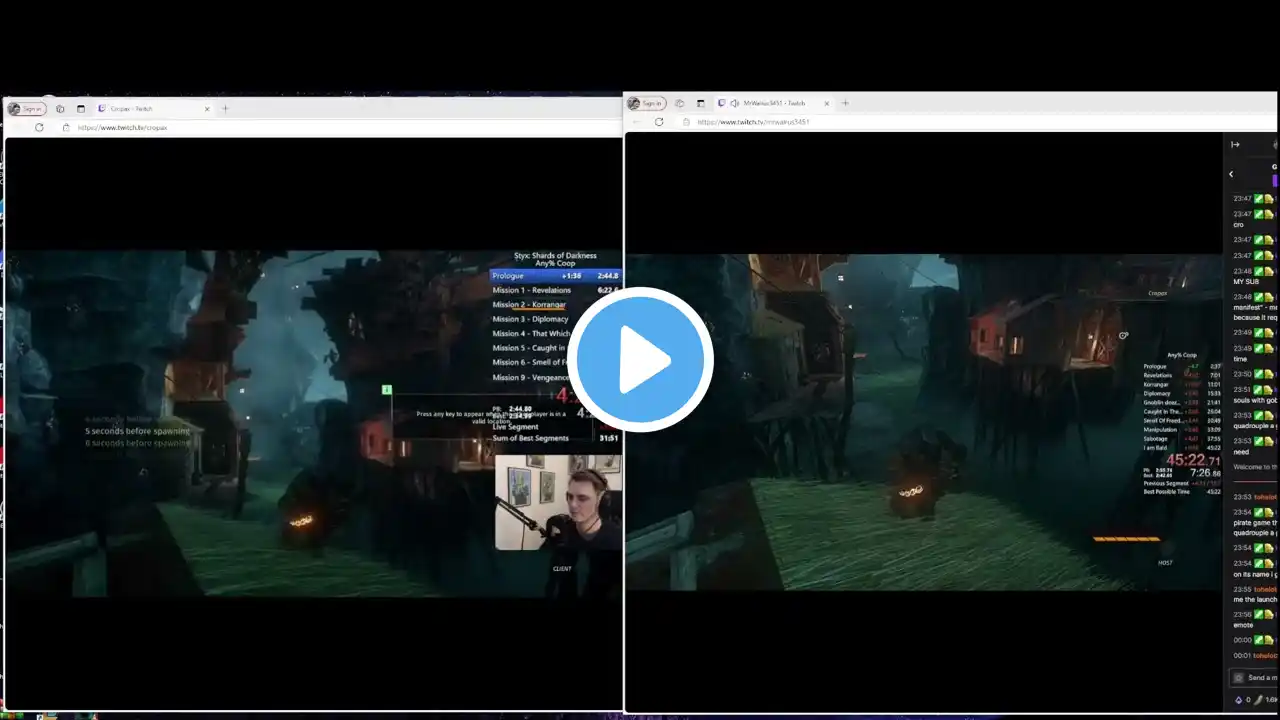Close the MrWalrus3451 - Twitch tab
Image resolution: width=1280 pixels, height=720 pixels.
pos(827,103)
